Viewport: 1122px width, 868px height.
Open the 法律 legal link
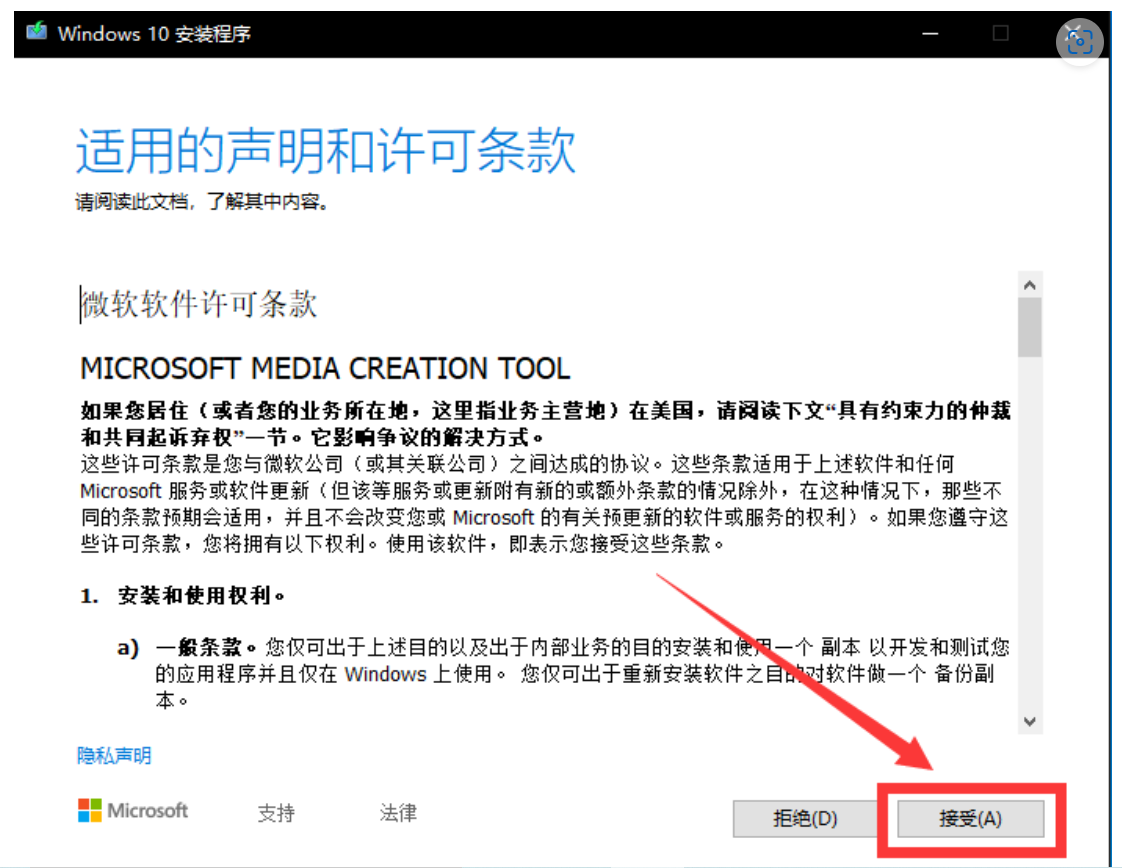(x=398, y=812)
